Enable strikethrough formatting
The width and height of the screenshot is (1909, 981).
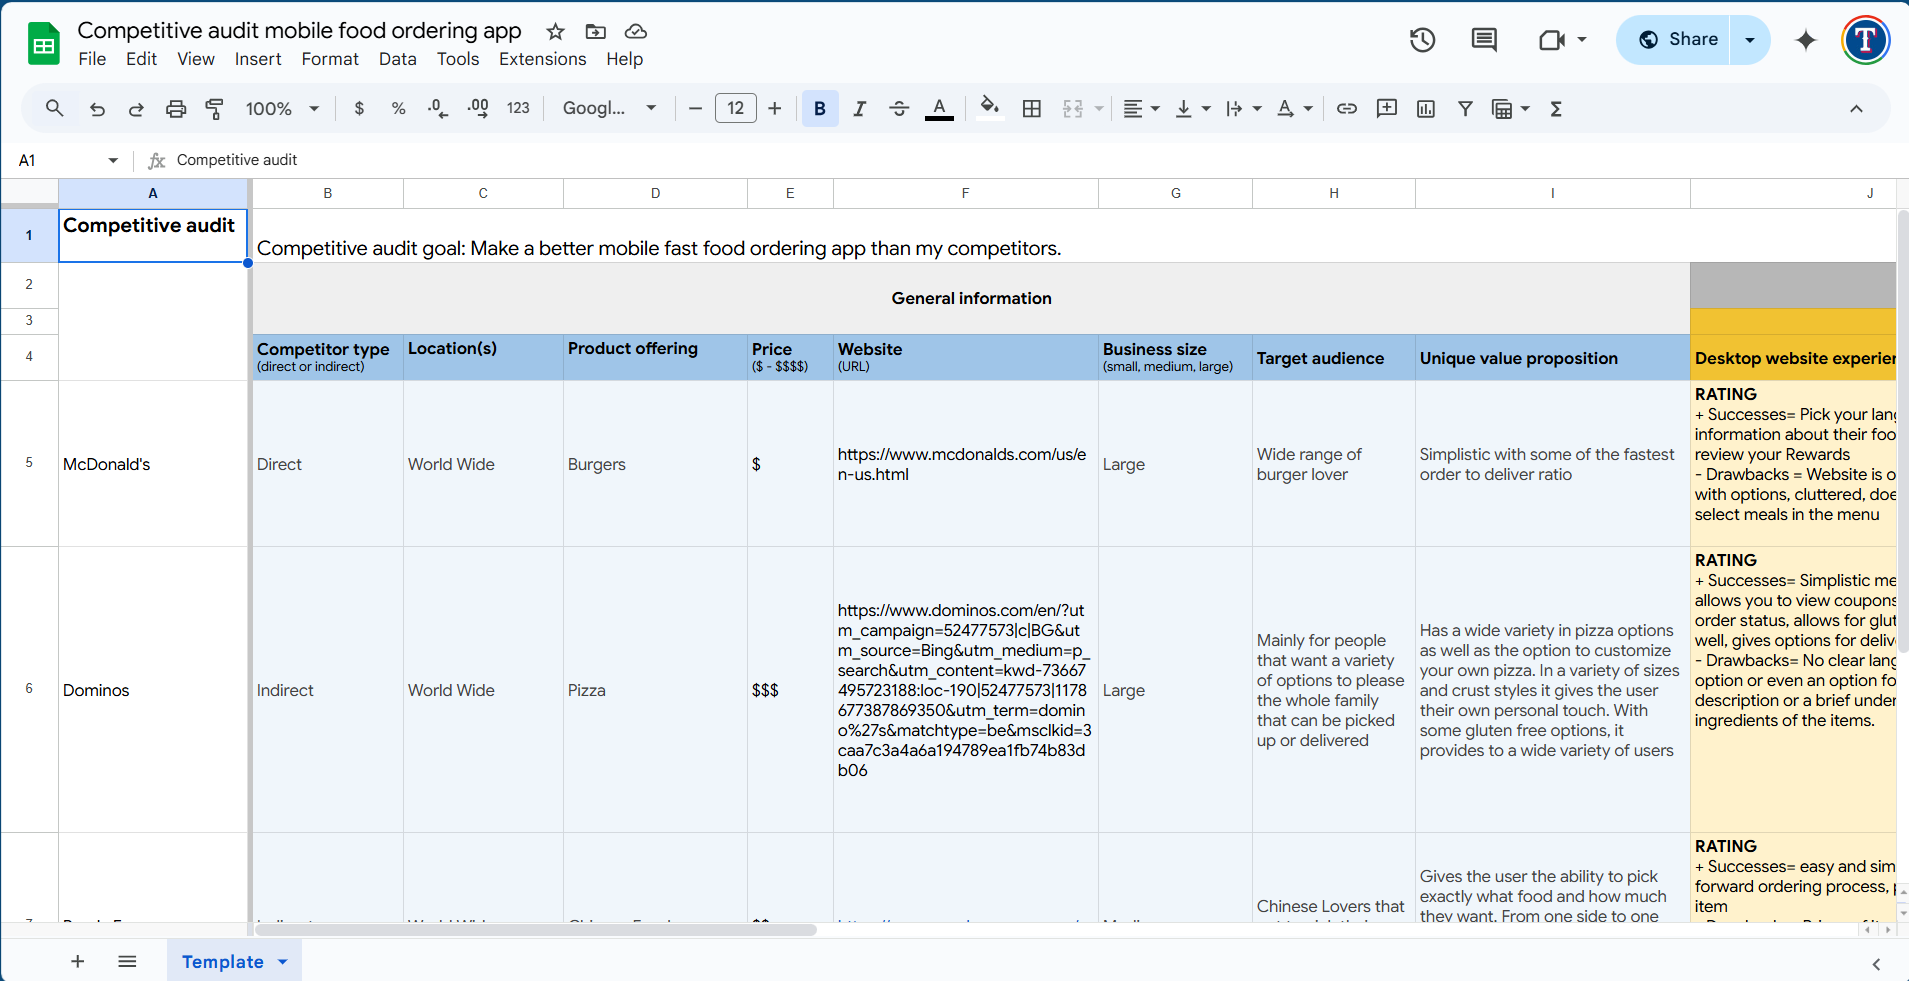899,108
